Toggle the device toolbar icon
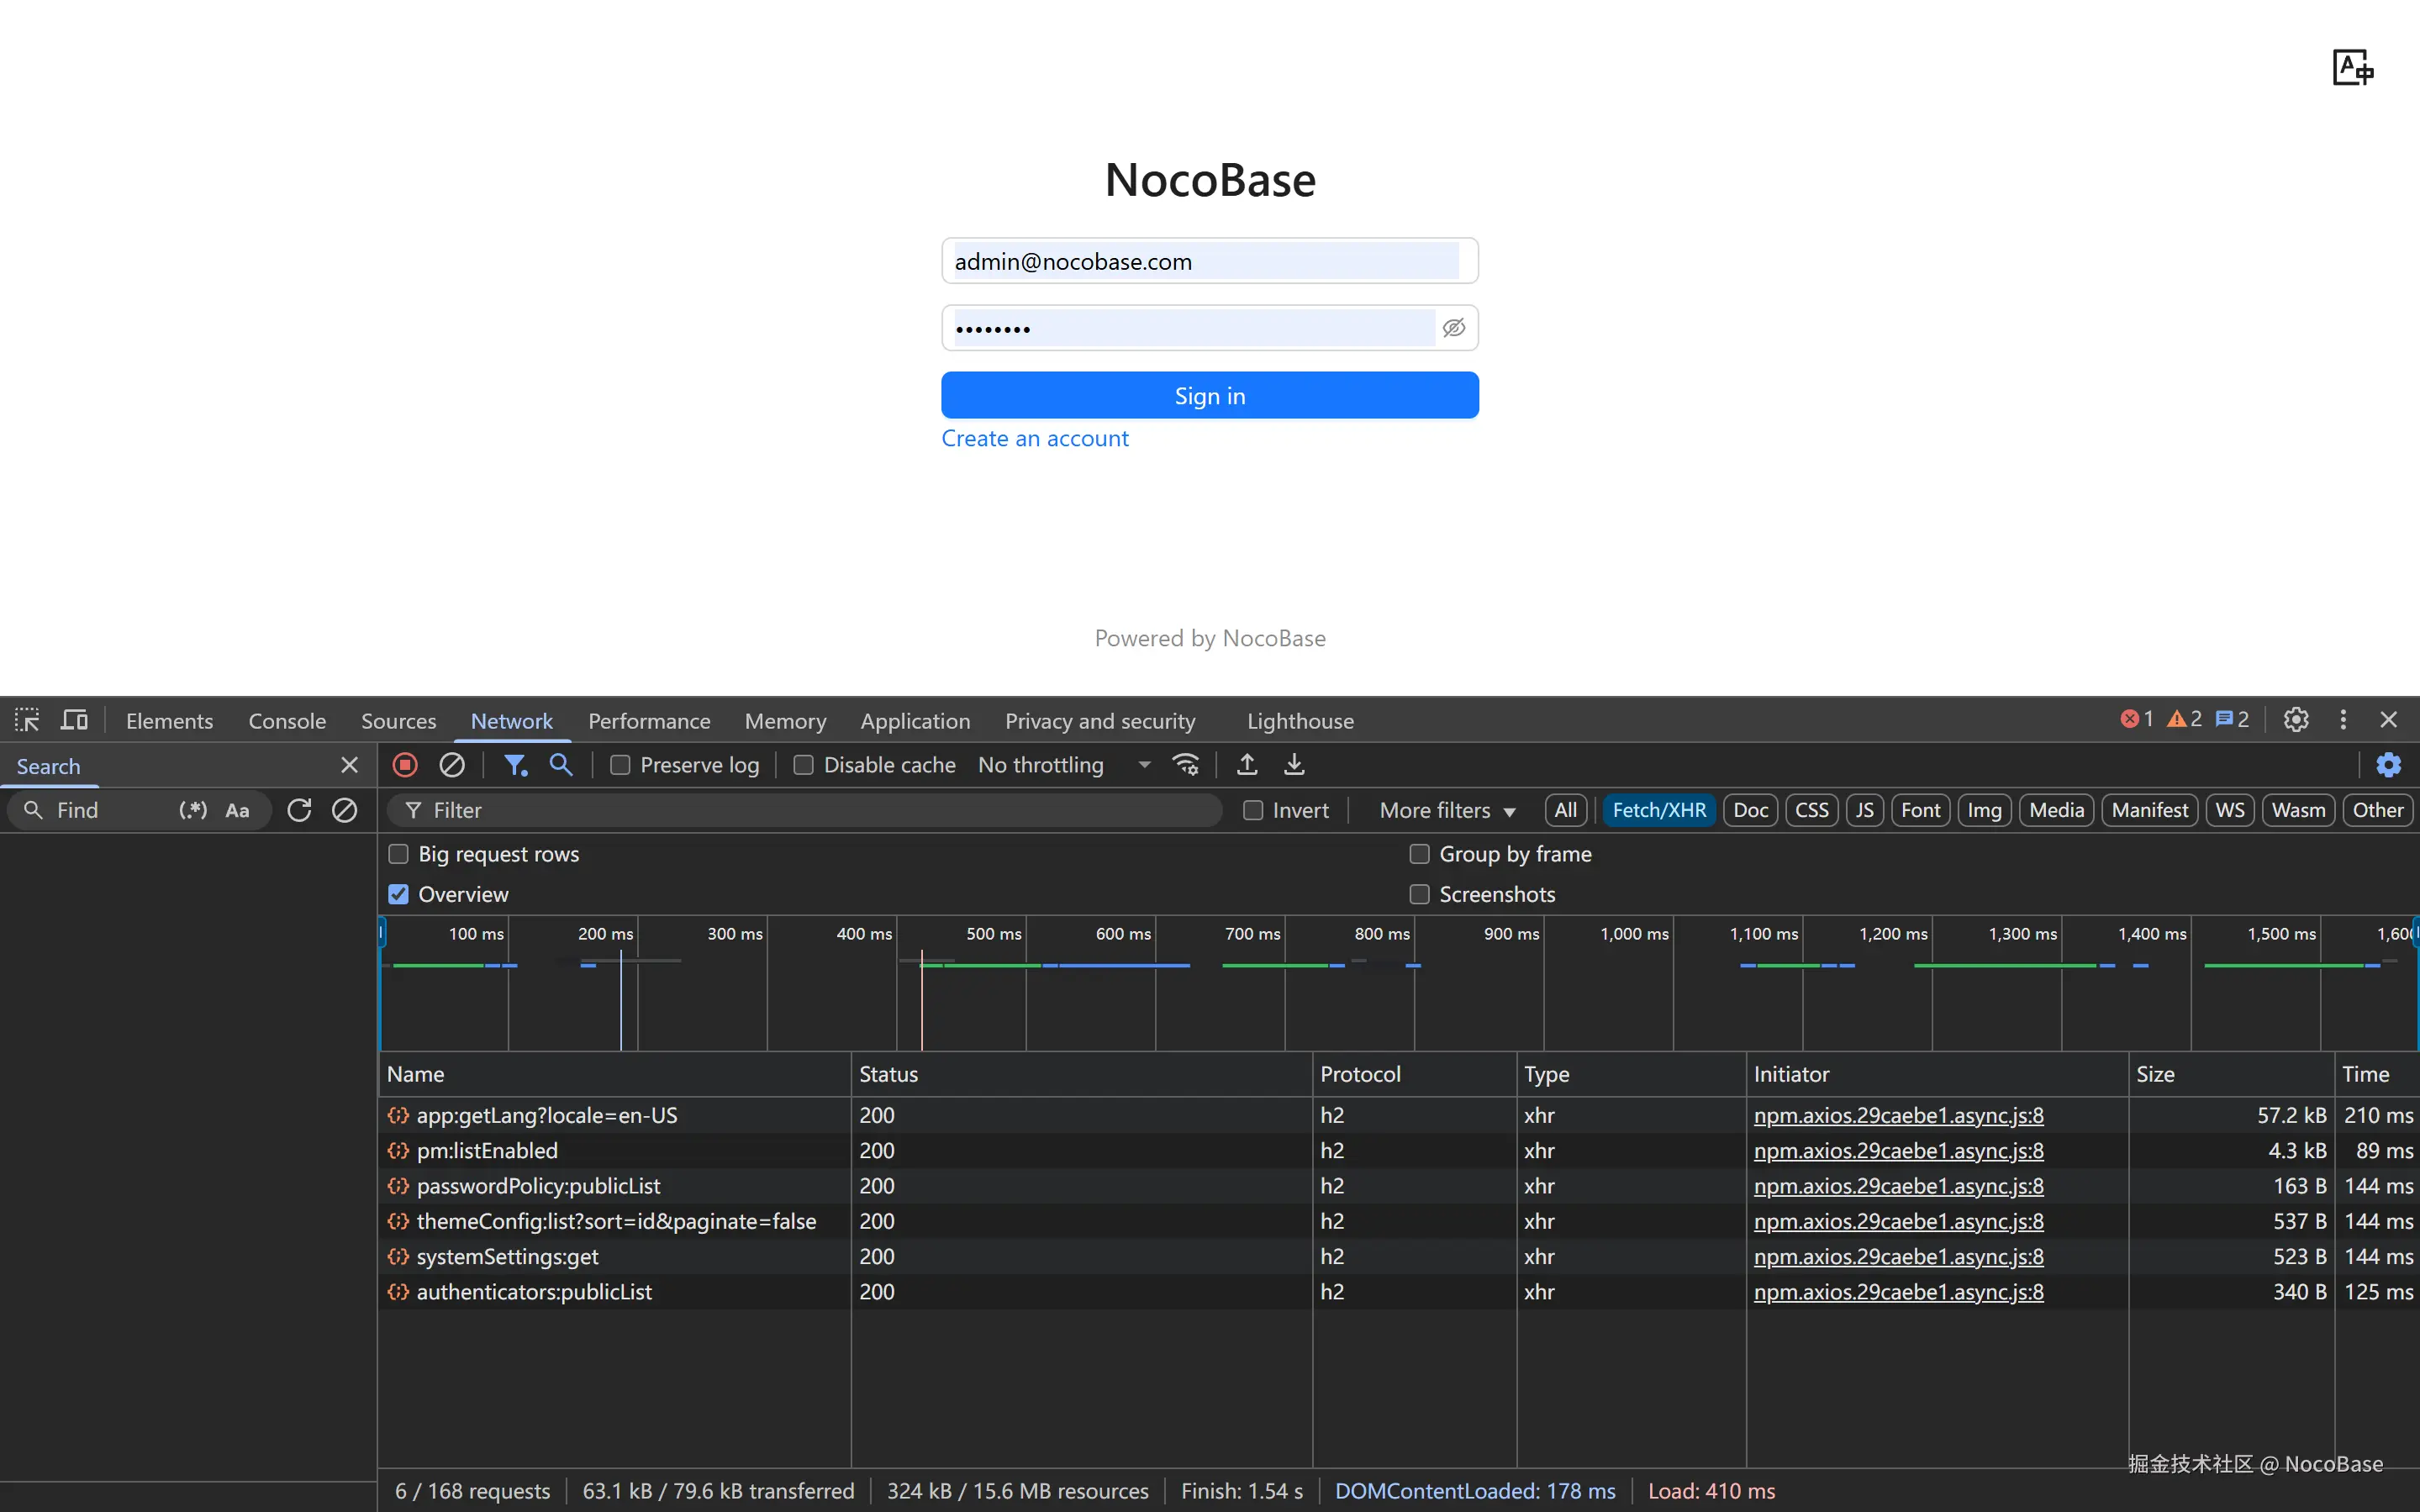Viewport: 2420px width, 1512px height. [x=74, y=720]
